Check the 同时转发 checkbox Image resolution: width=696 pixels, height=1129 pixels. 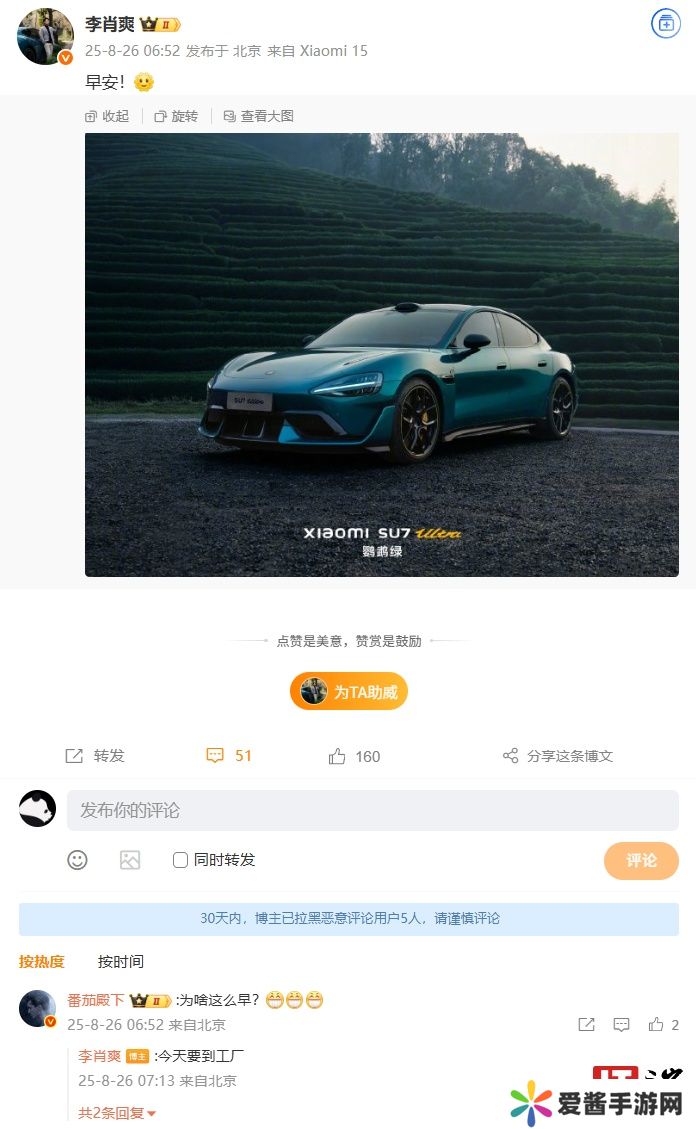coord(181,860)
